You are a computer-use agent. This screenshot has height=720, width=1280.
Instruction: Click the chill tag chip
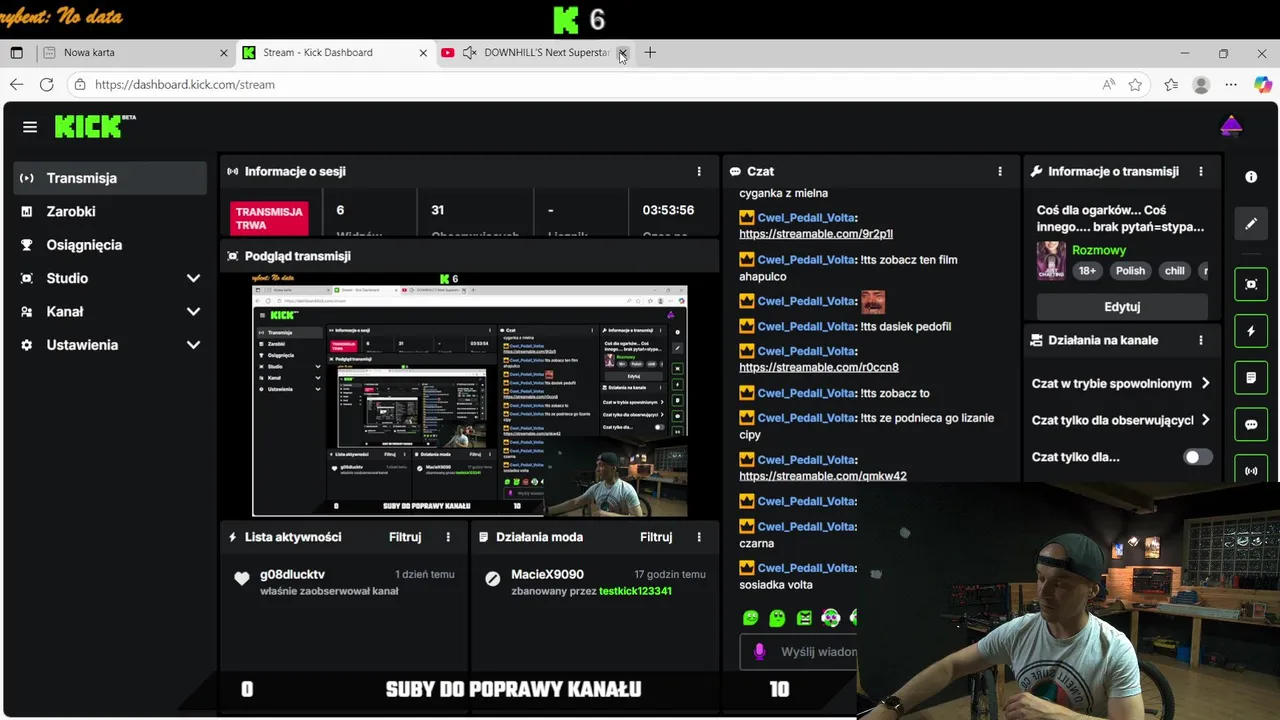pos(1174,271)
